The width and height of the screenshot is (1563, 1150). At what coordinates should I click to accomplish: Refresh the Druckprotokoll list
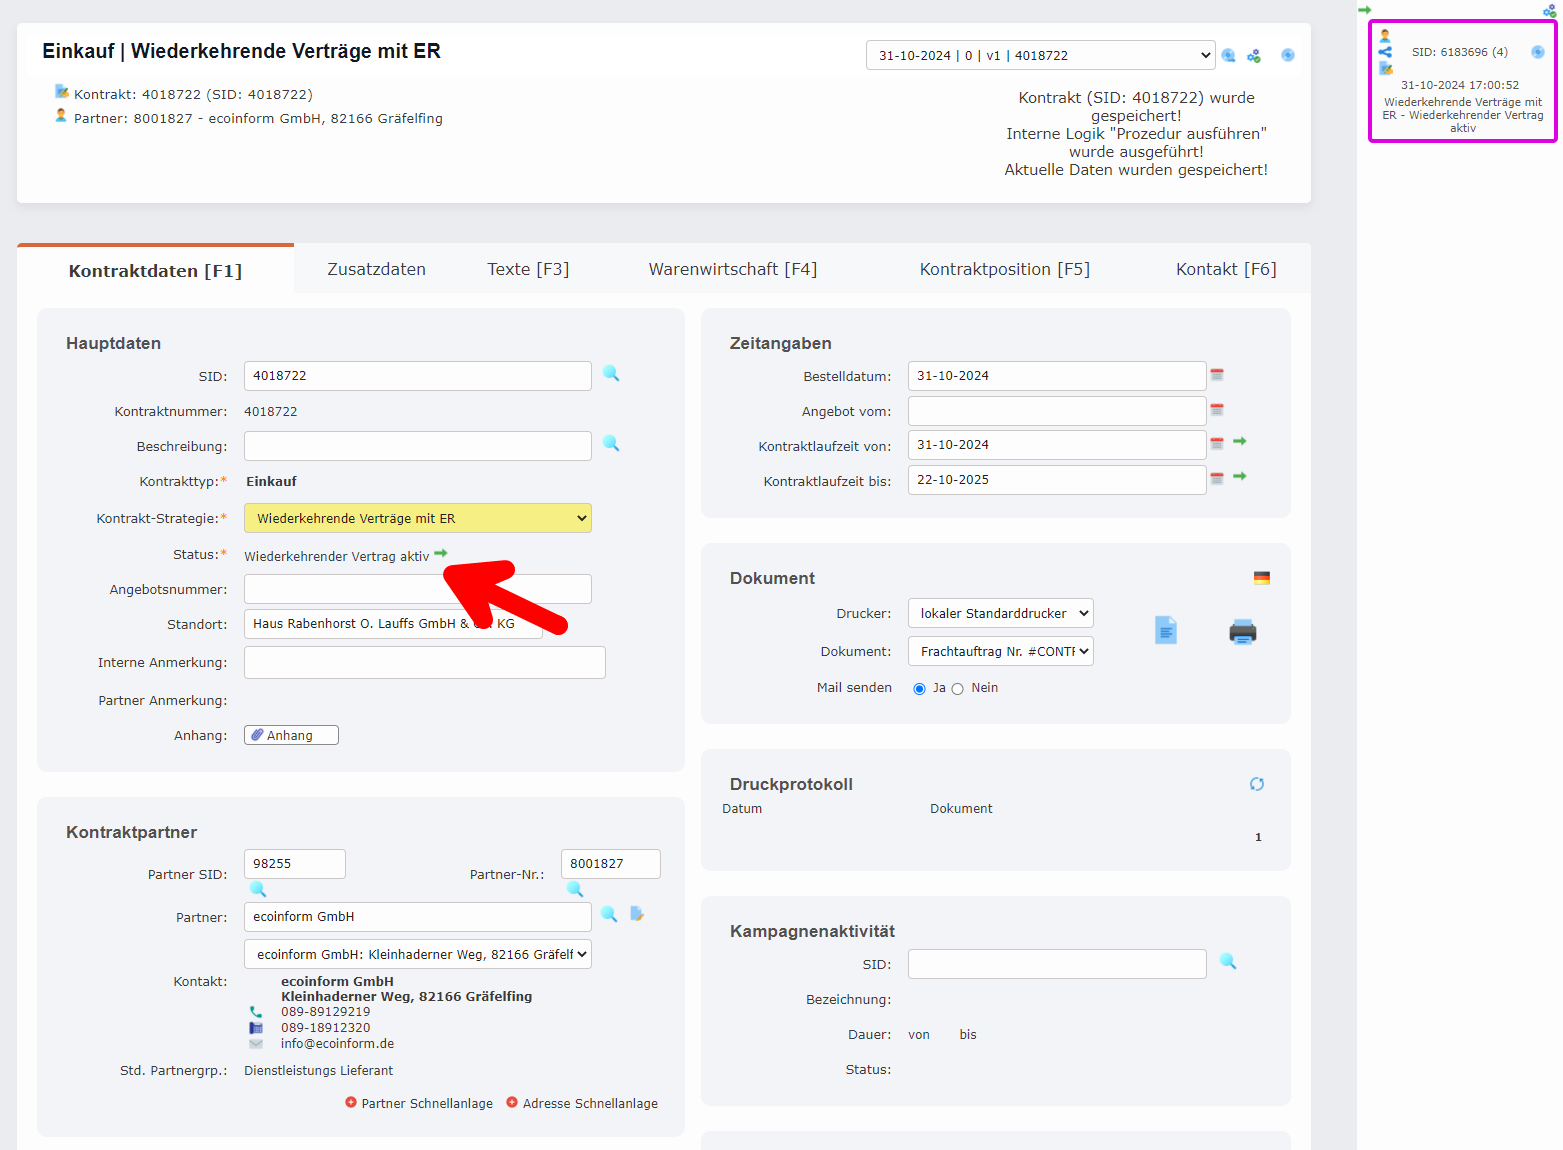click(x=1257, y=784)
